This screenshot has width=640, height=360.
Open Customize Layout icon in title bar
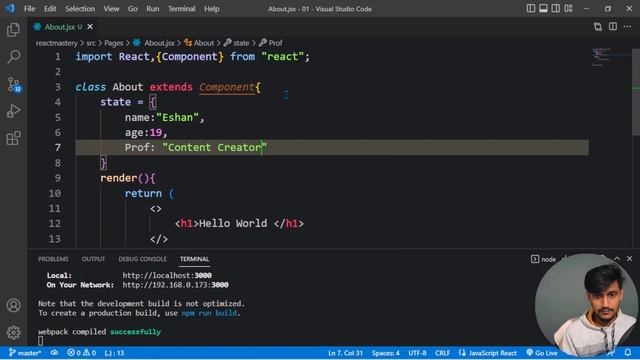tap(569, 9)
